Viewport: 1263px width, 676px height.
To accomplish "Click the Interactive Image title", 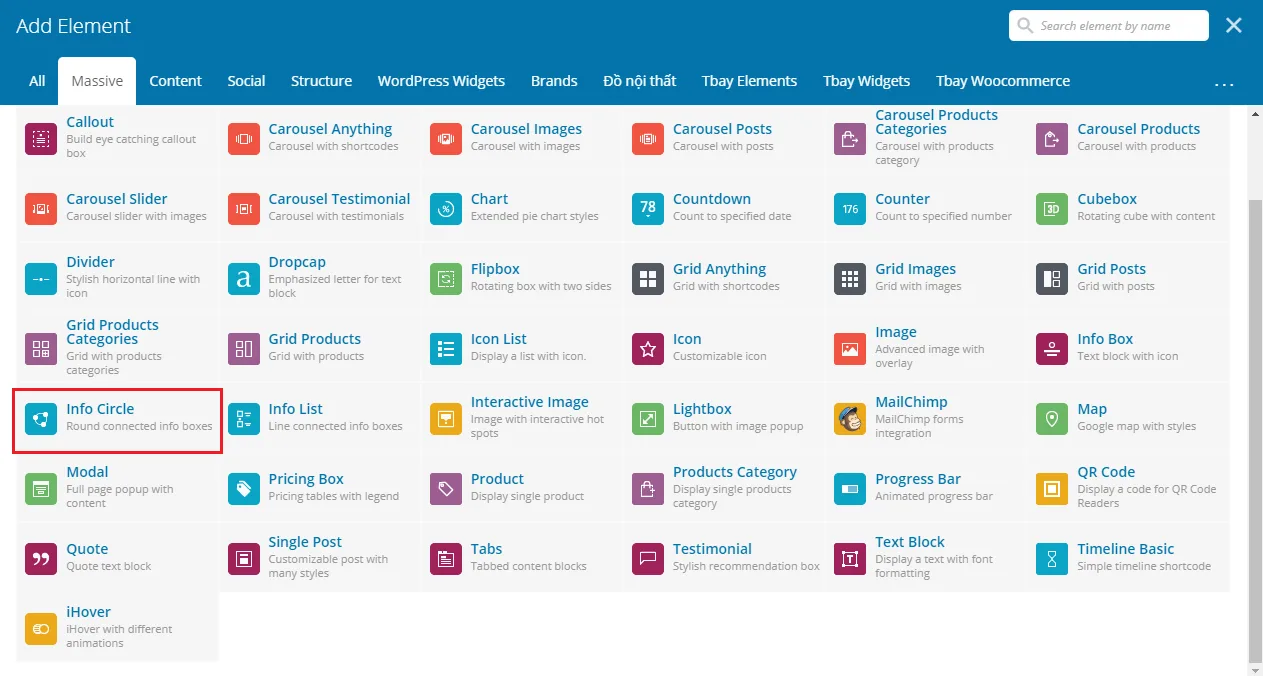I will click(x=530, y=402).
